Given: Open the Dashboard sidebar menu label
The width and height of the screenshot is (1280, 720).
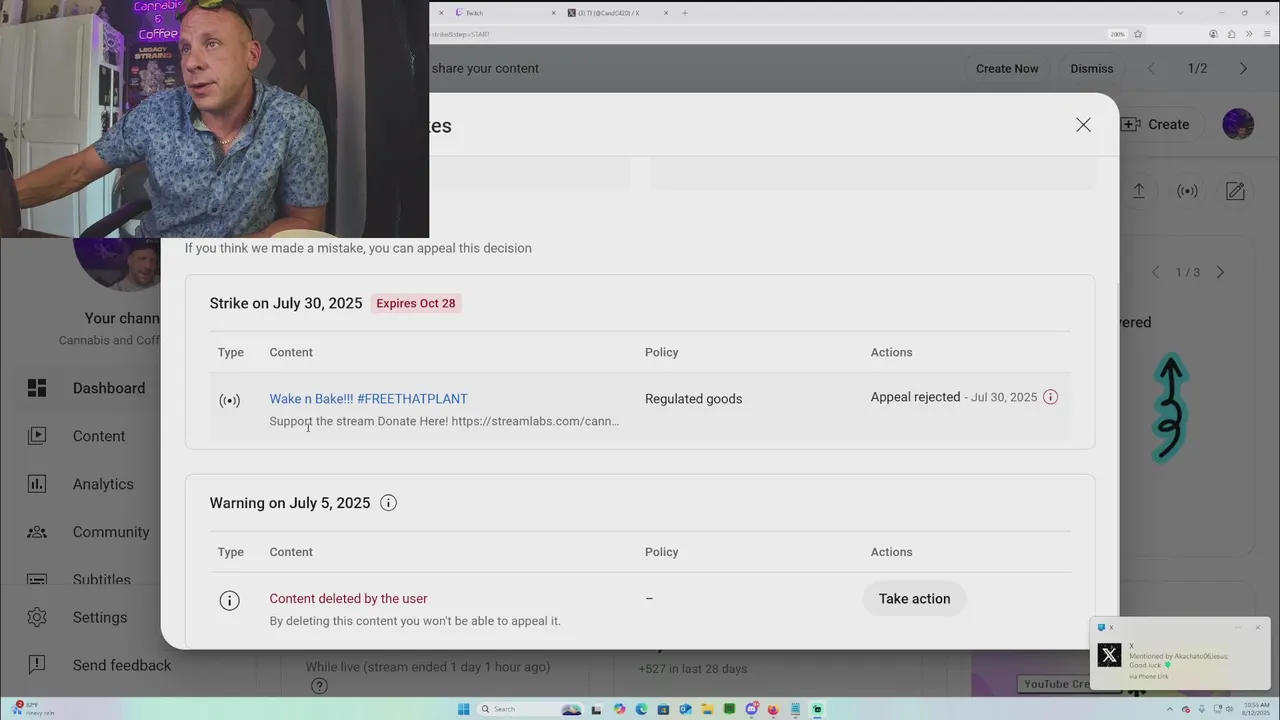Looking at the screenshot, I should pyautogui.click(x=109, y=388).
